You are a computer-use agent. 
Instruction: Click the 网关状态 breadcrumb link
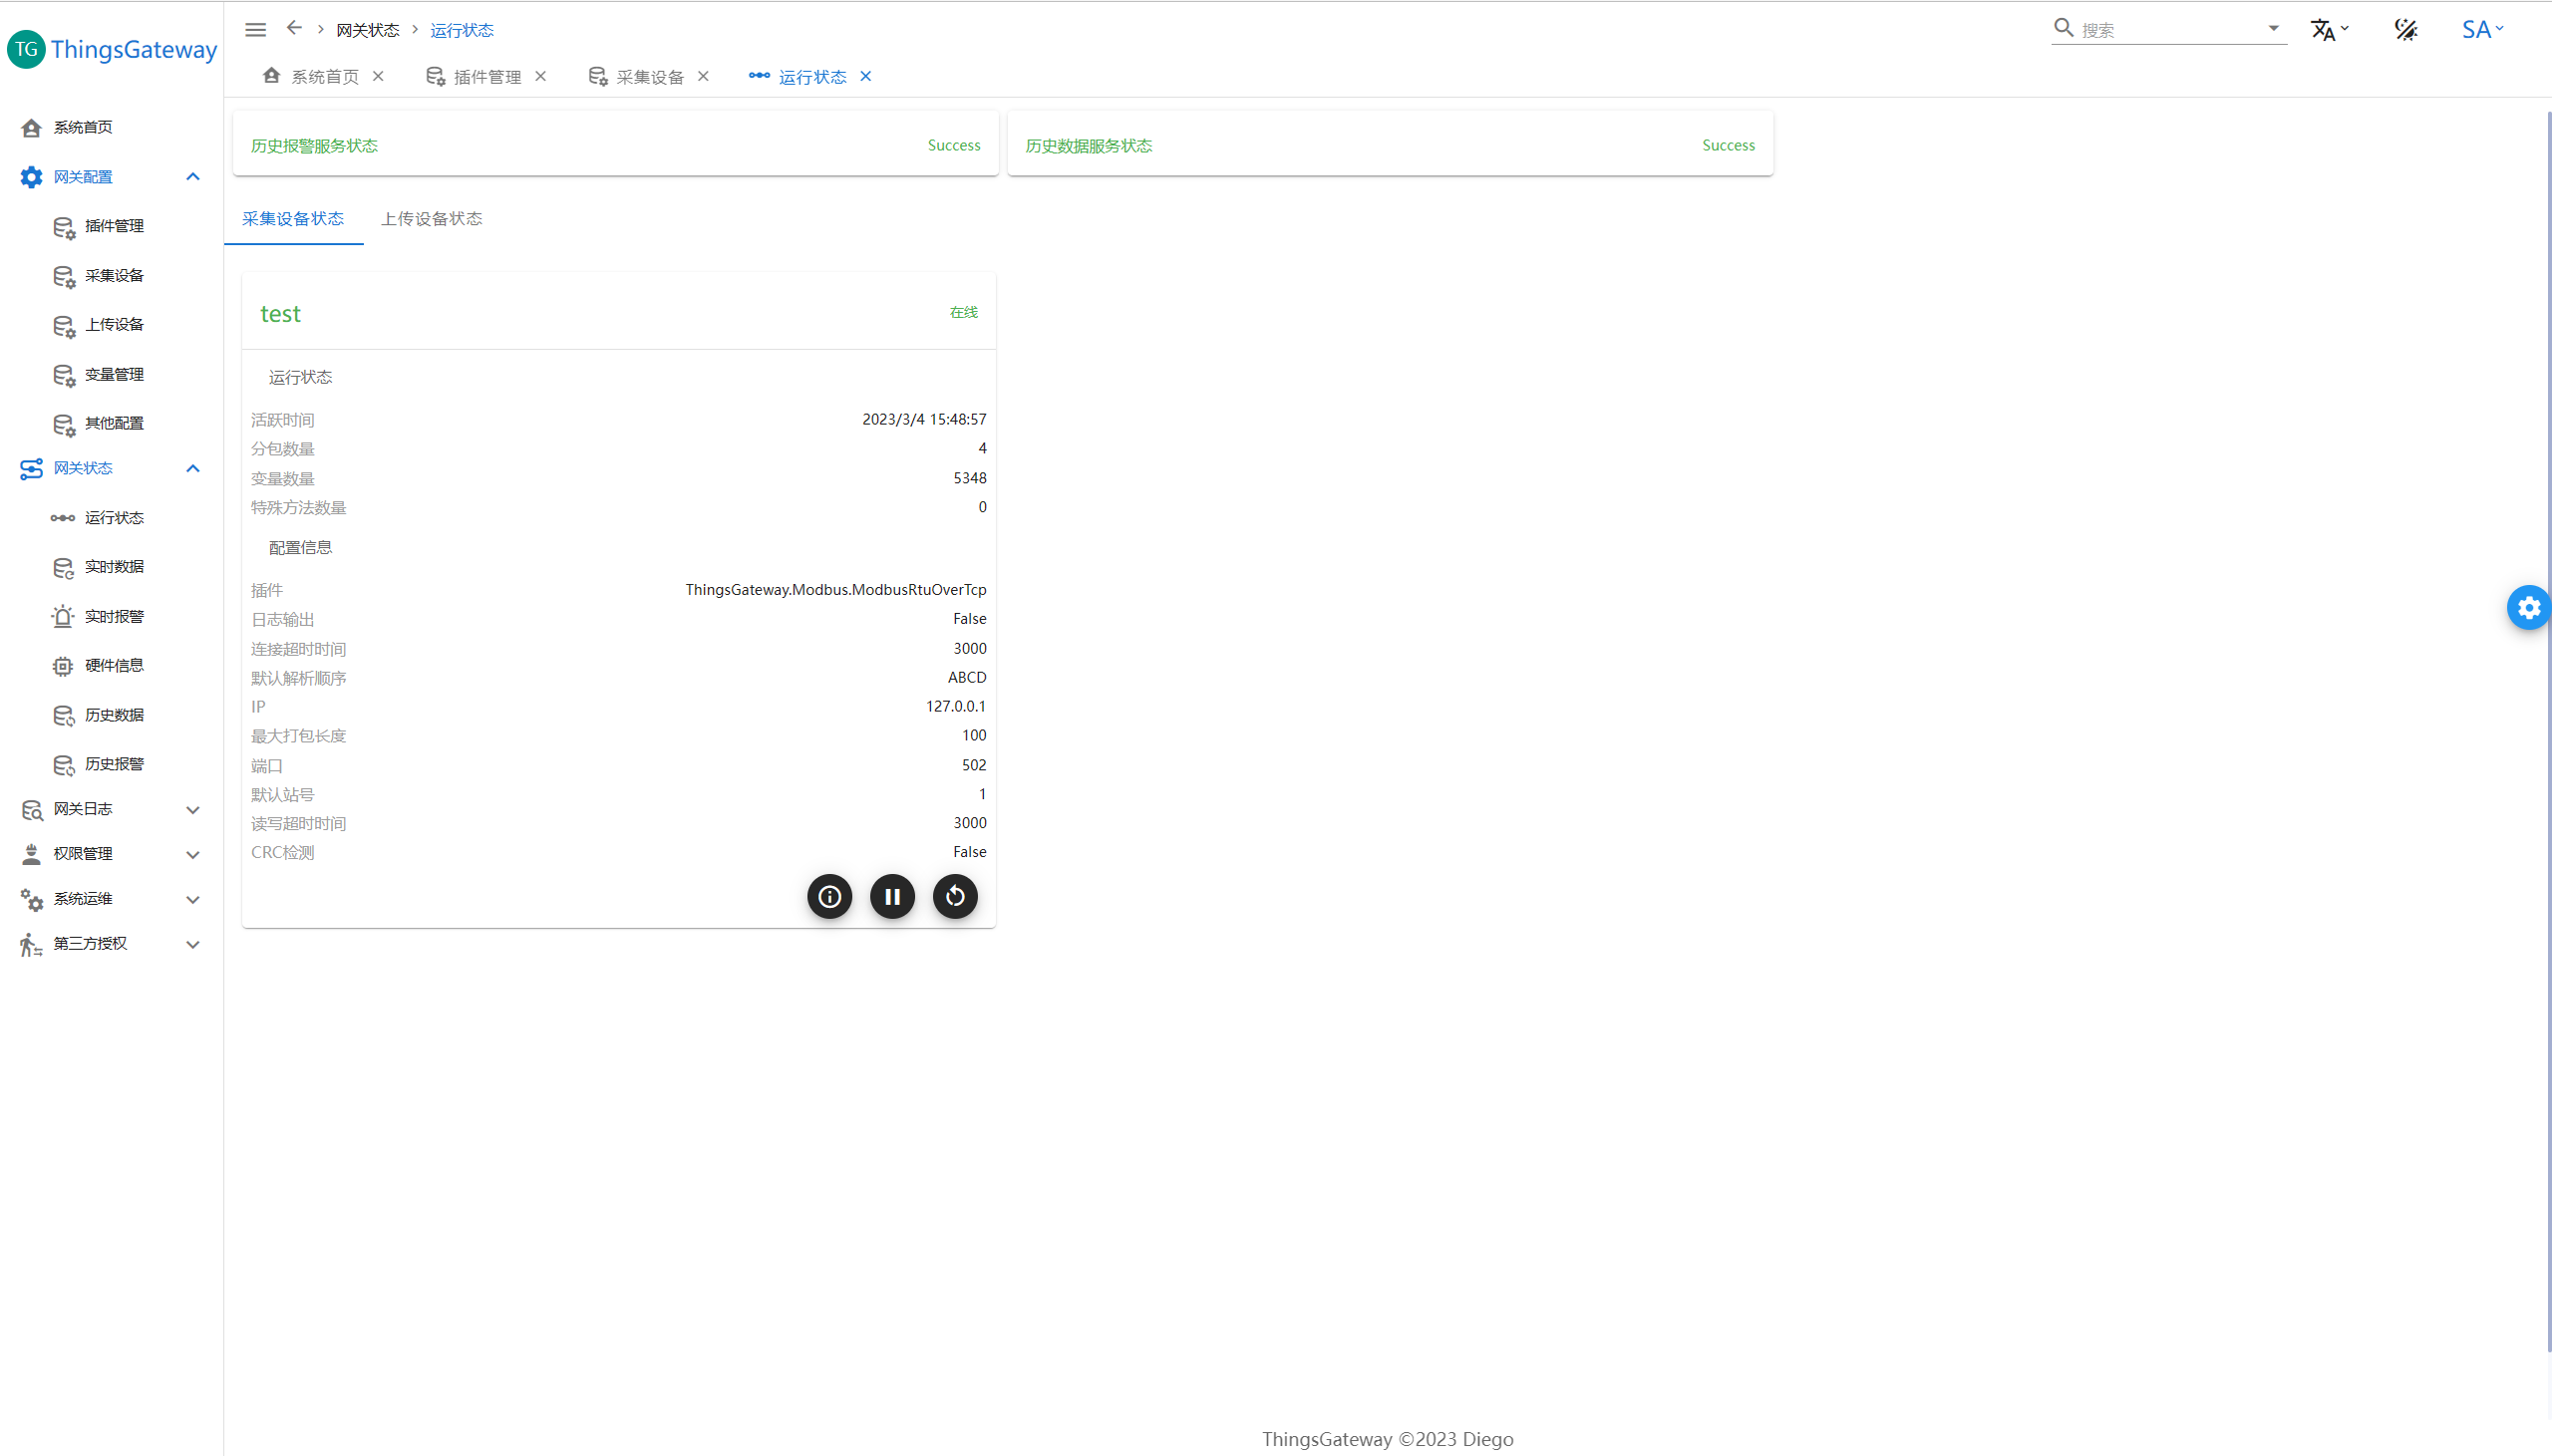367,30
